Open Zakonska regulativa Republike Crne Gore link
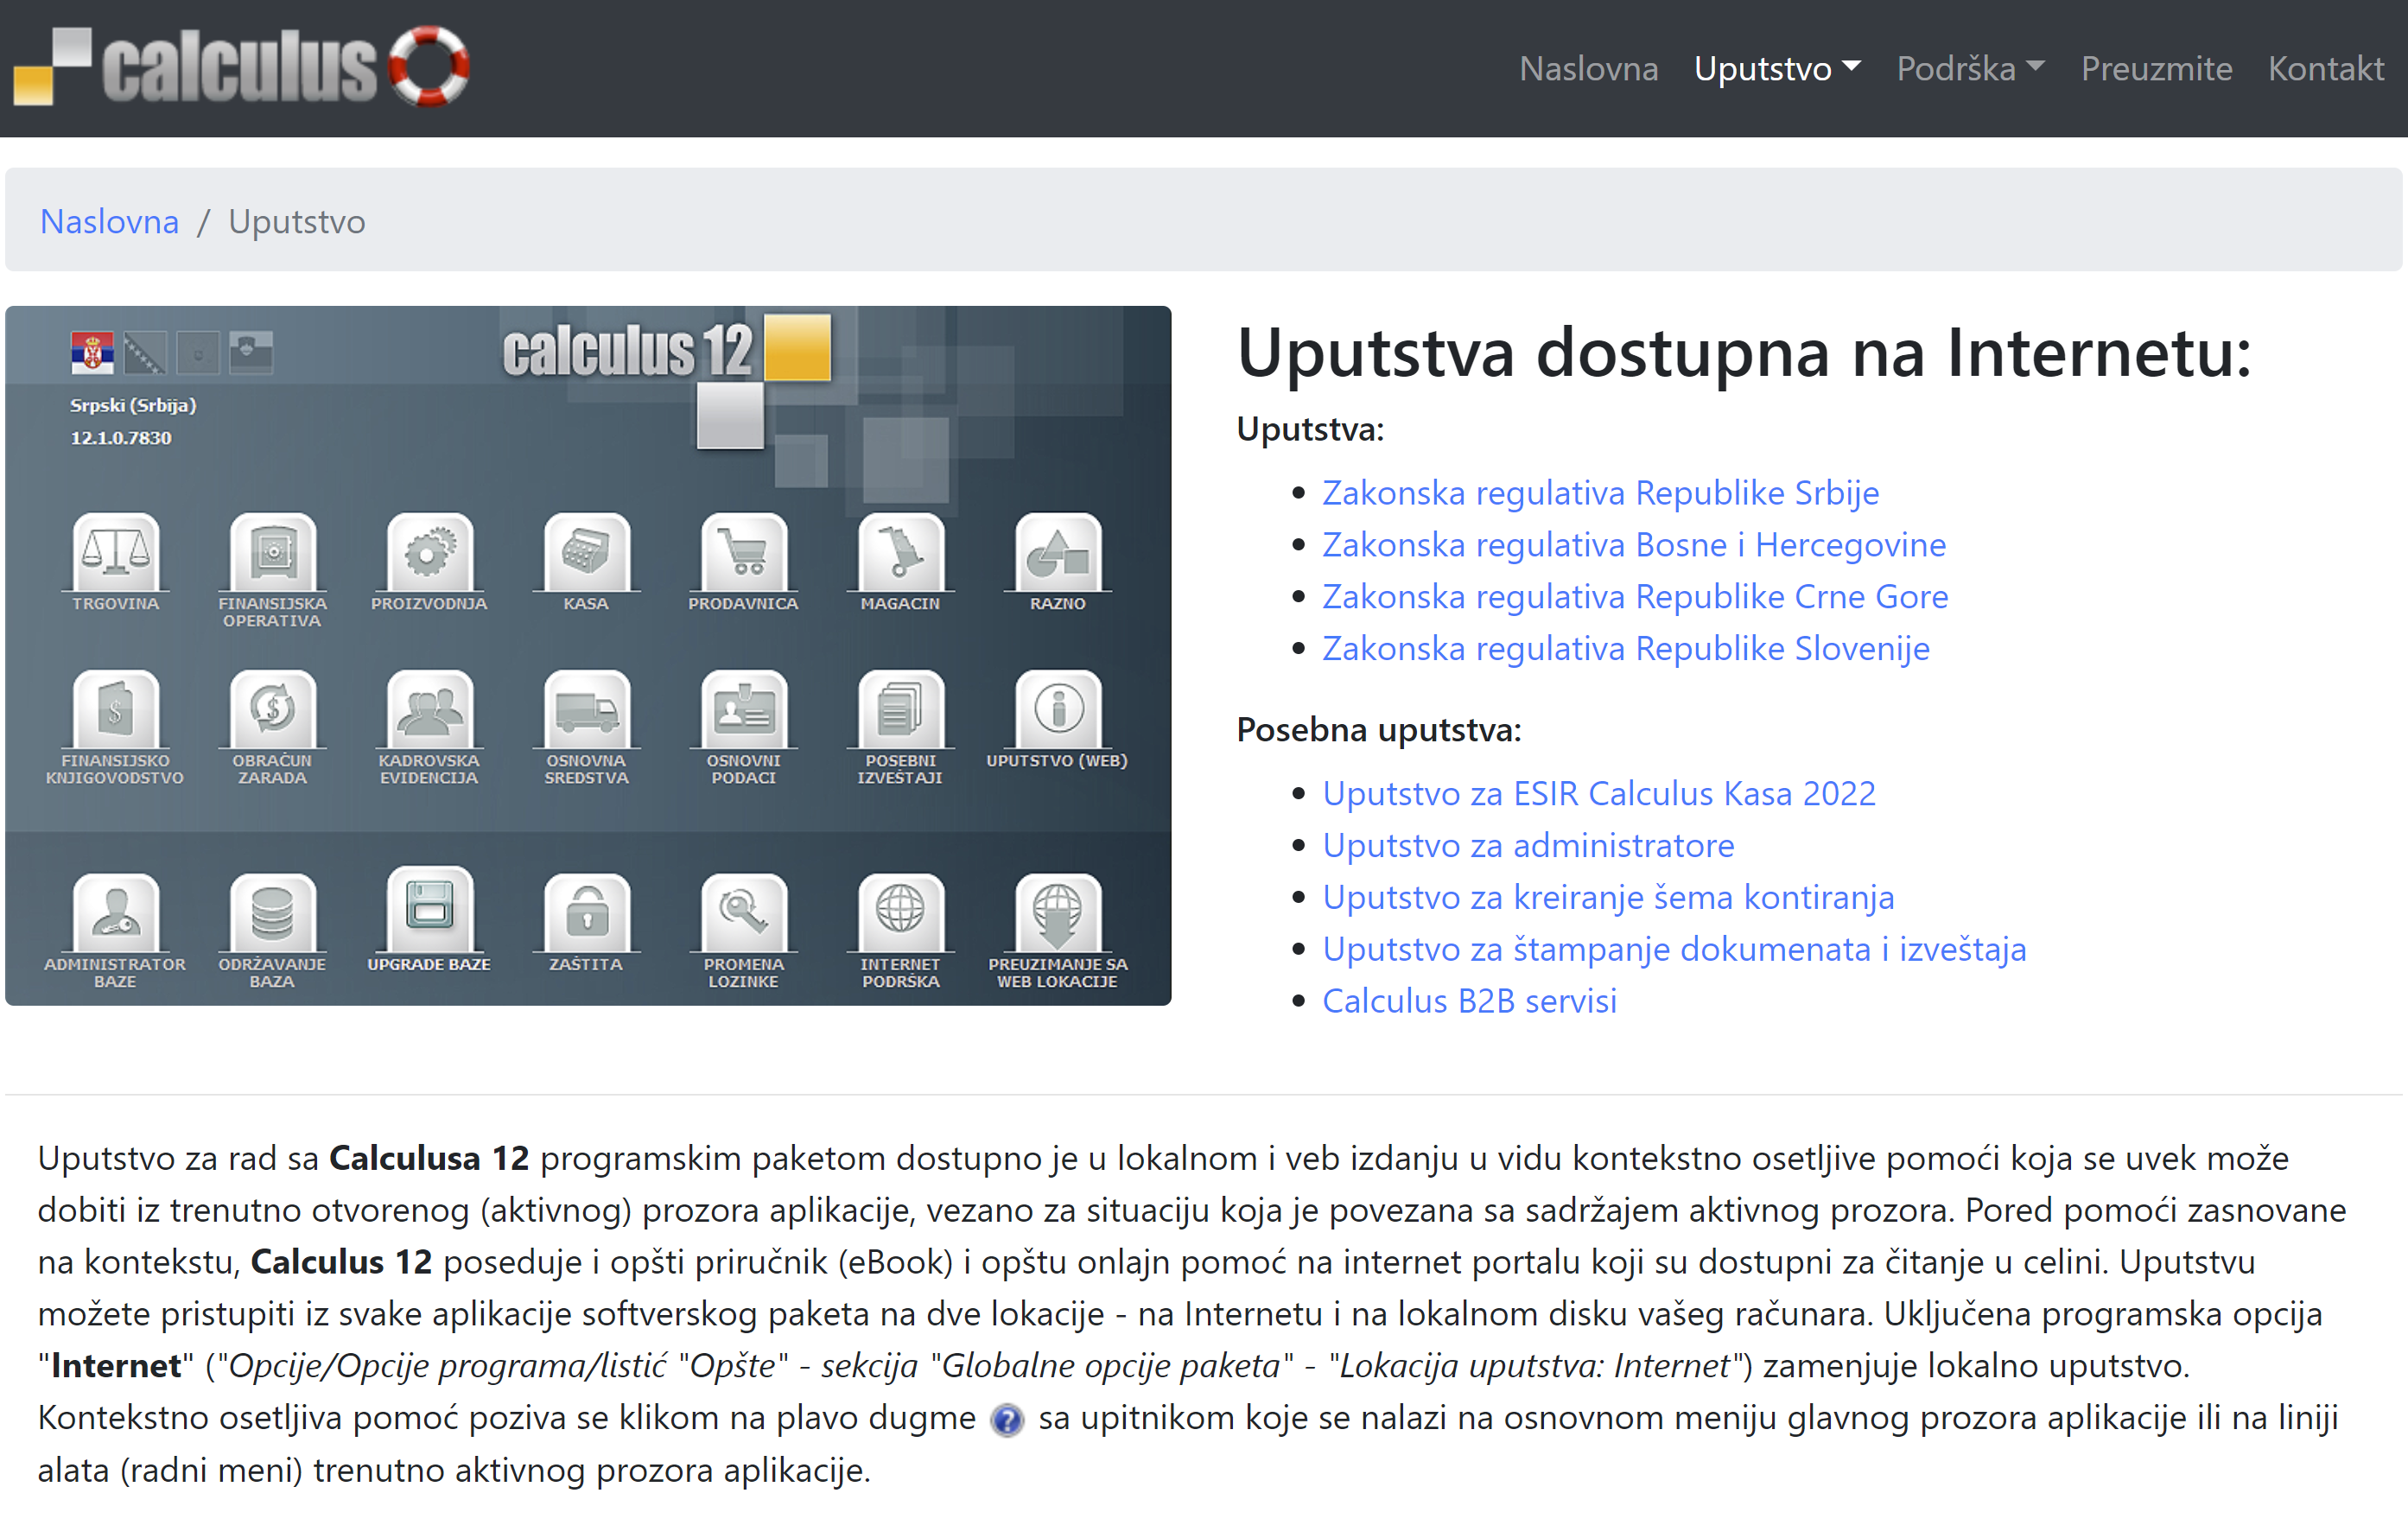 tap(1635, 597)
